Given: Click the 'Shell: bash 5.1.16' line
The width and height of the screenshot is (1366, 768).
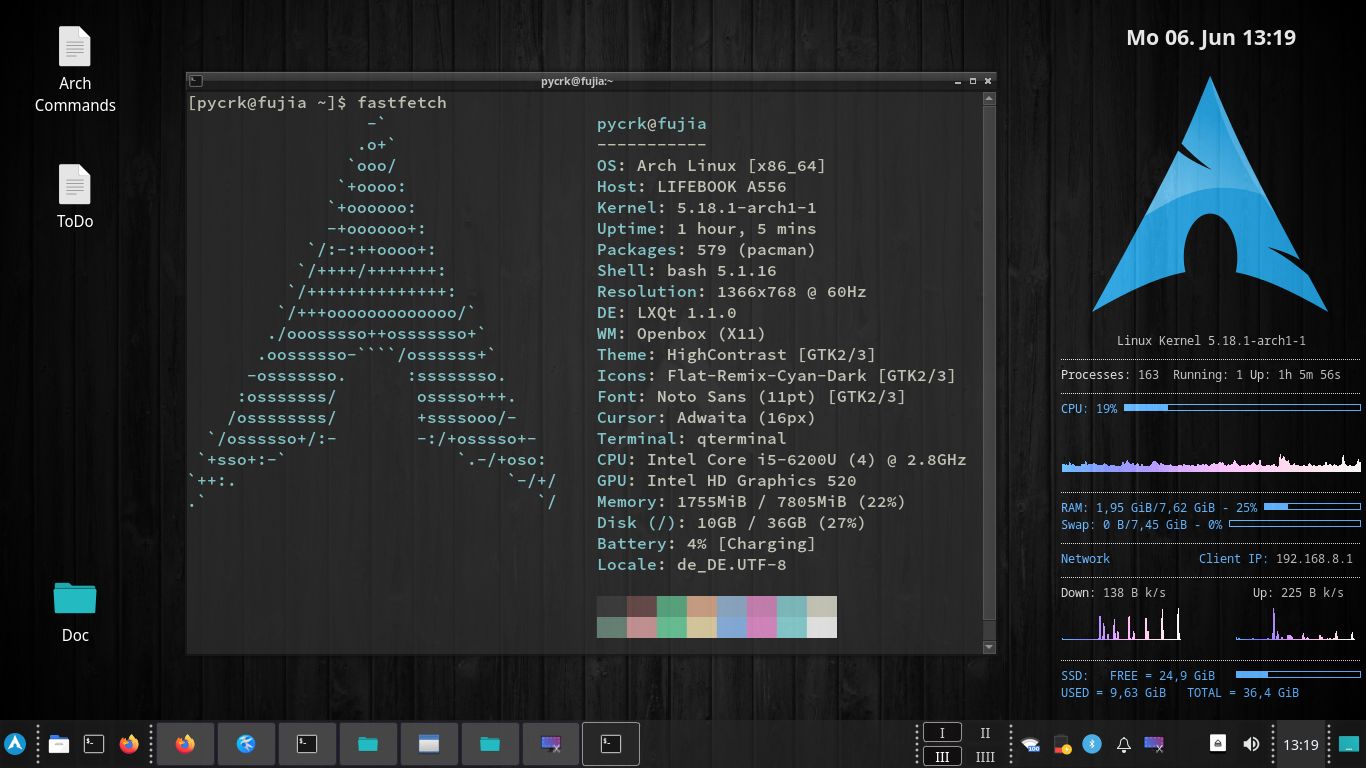Looking at the screenshot, I should (686, 270).
